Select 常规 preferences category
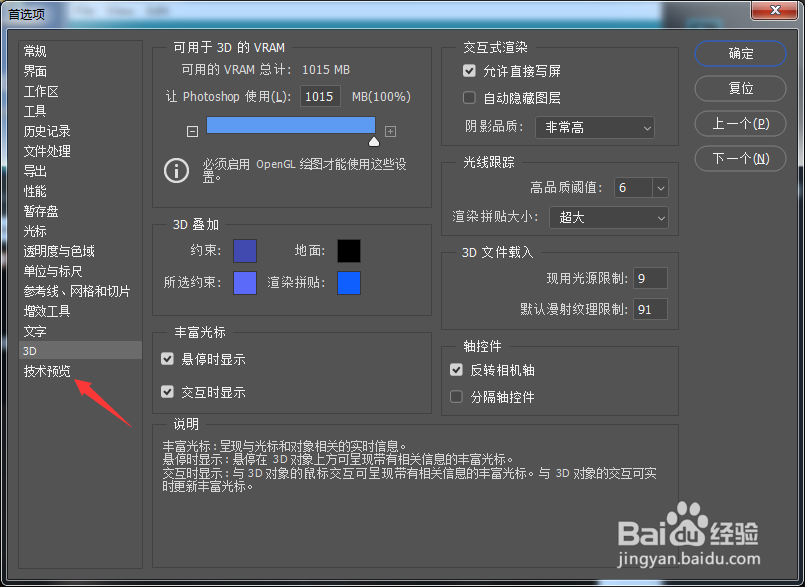 point(35,51)
